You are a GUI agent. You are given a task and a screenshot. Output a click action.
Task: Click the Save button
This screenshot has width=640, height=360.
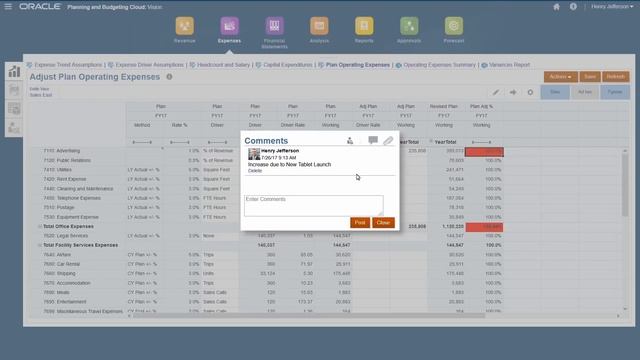pos(590,77)
